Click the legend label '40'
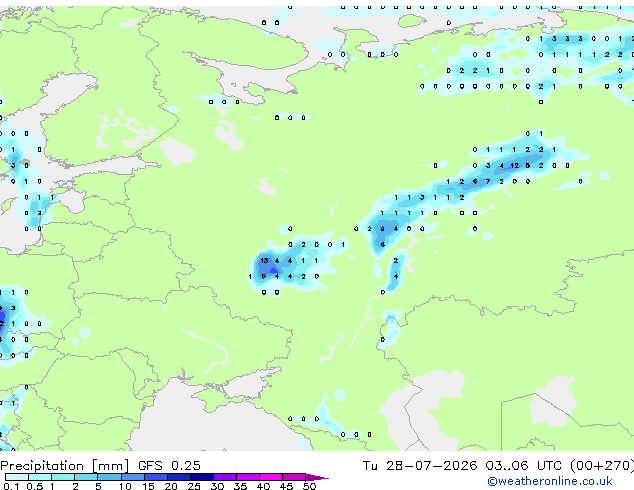 tap(263, 486)
